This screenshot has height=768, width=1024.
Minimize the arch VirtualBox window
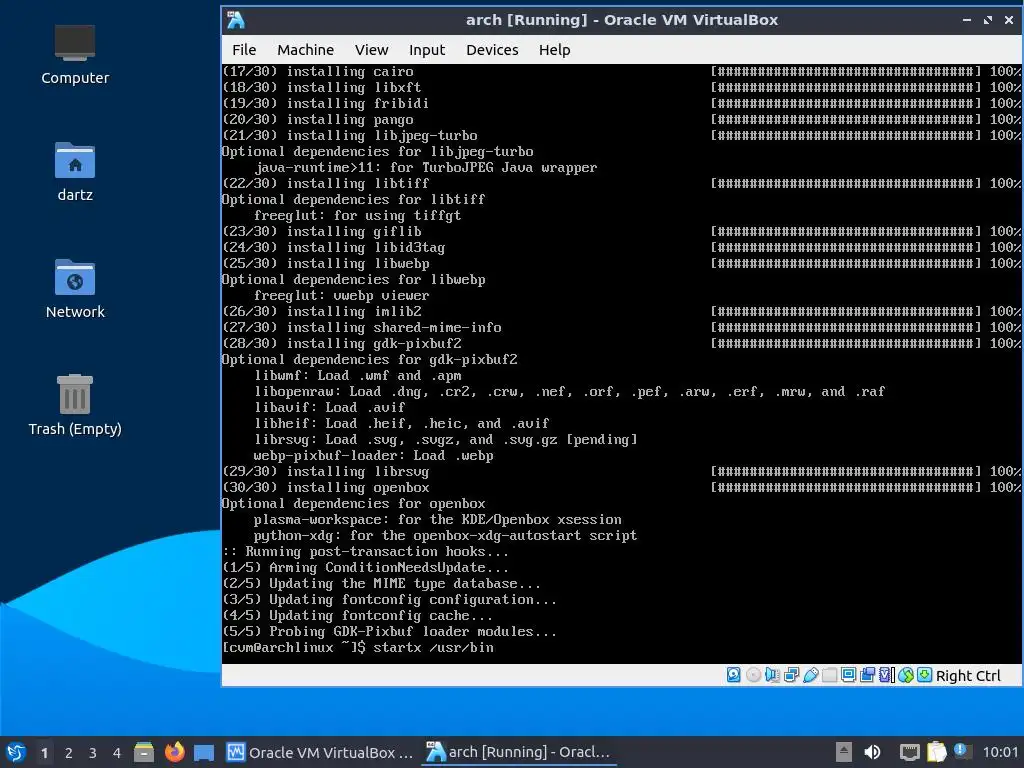point(967,20)
